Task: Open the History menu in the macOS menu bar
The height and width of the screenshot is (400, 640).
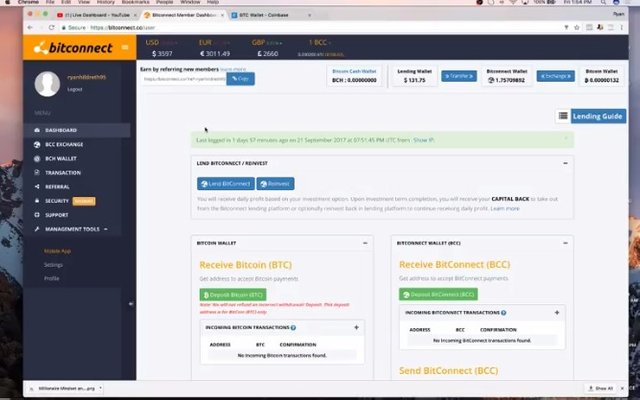Action: tap(106, 2)
